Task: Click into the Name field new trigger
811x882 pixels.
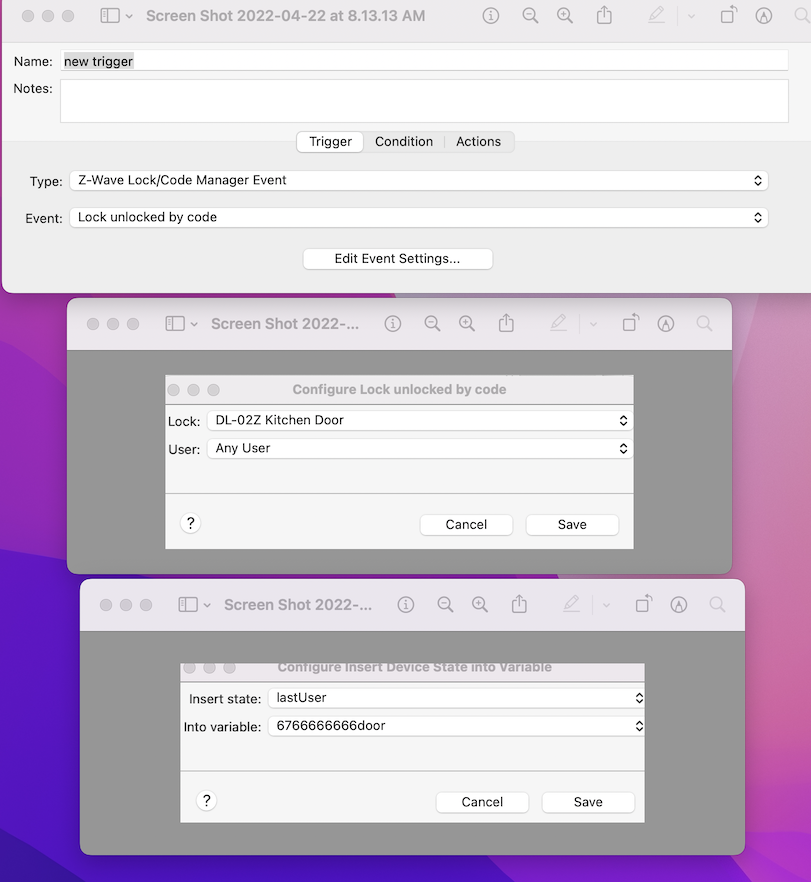Action: tap(424, 61)
